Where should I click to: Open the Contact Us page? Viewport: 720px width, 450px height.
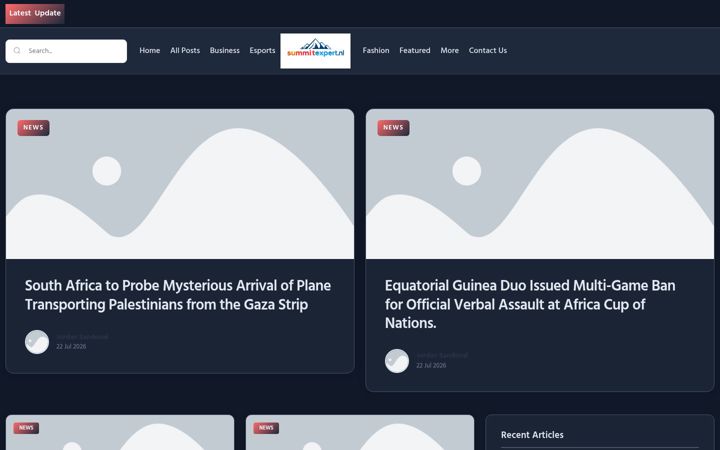(x=488, y=51)
